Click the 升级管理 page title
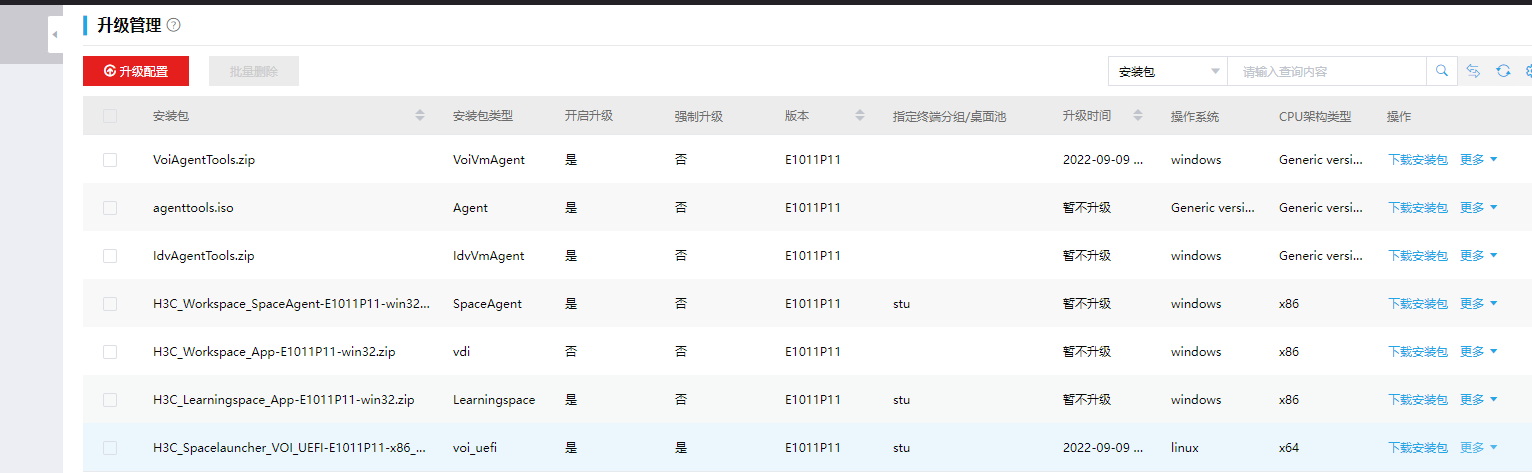Viewport: 1532px width, 473px height. 129,25
